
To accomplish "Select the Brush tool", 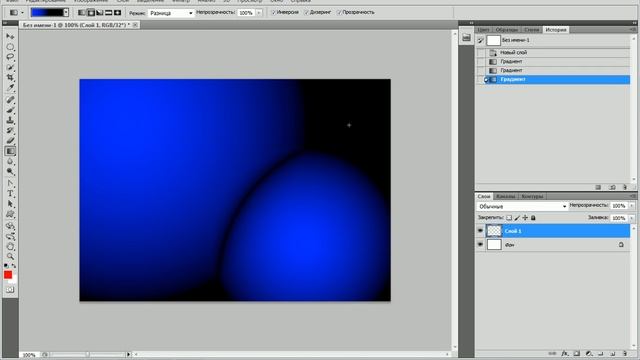I will 10,110.
